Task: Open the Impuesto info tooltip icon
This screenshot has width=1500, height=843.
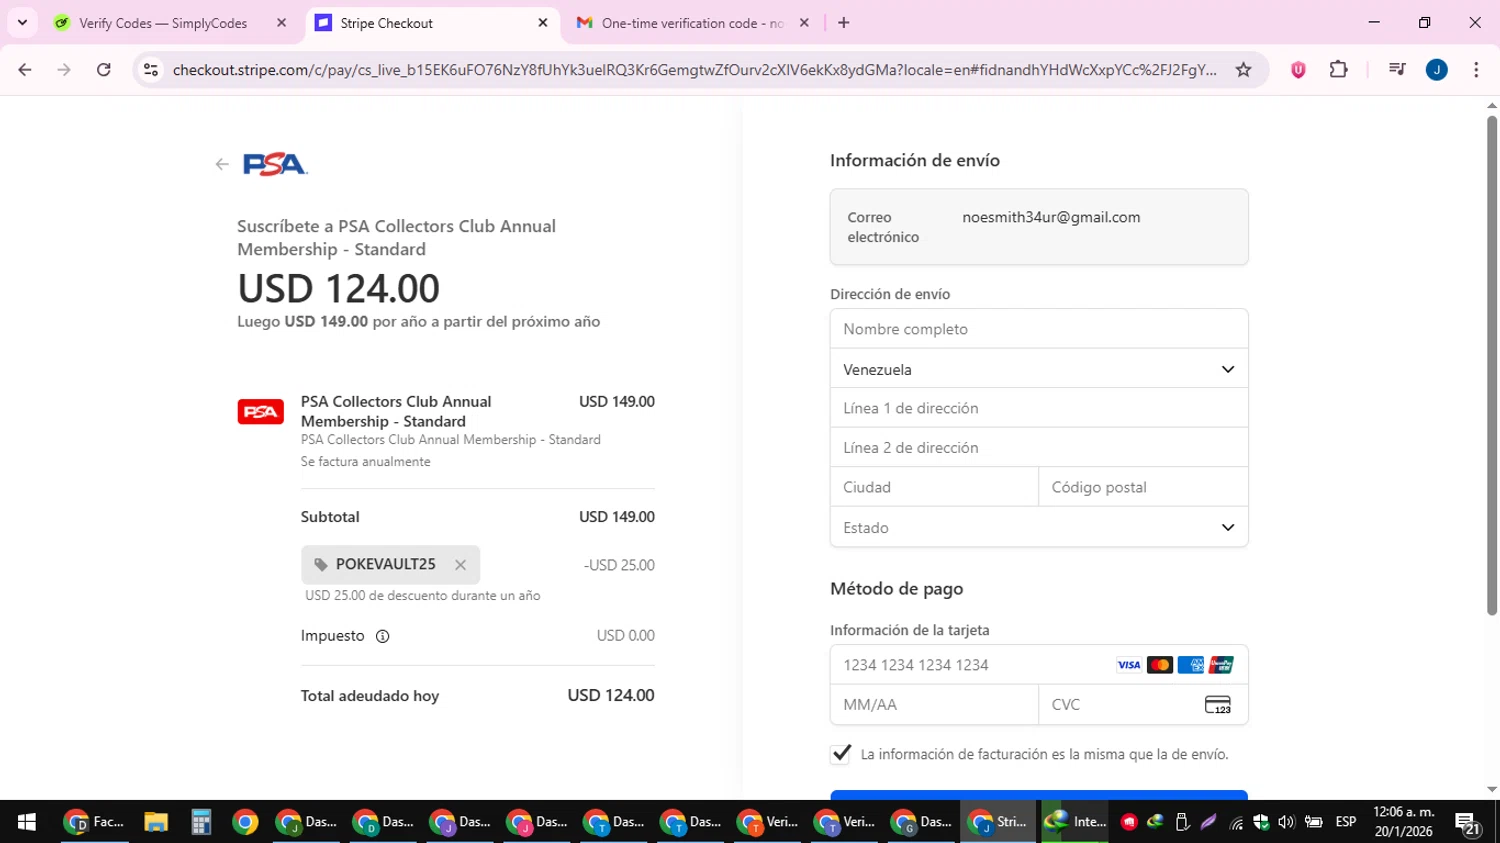Action: (382, 636)
